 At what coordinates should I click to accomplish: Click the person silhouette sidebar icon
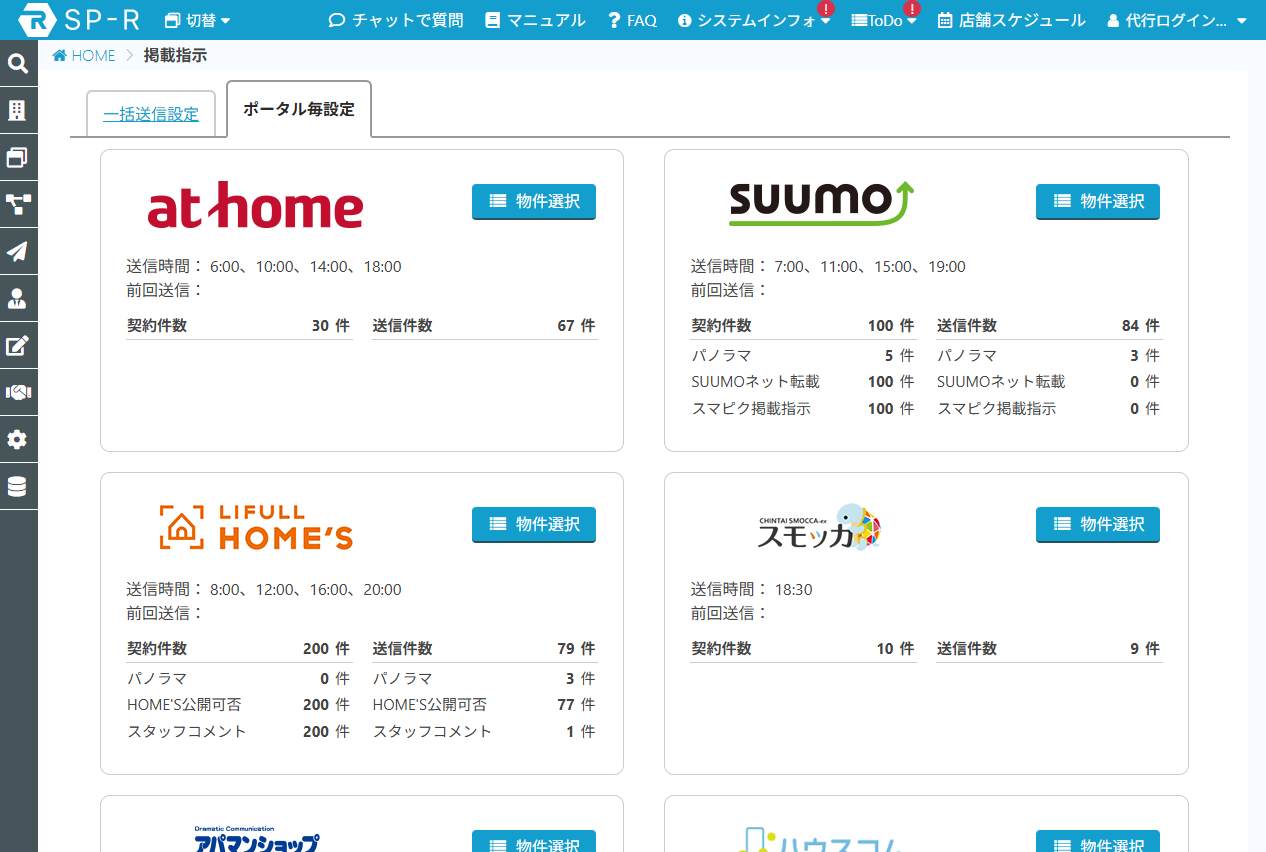[18, 299]
